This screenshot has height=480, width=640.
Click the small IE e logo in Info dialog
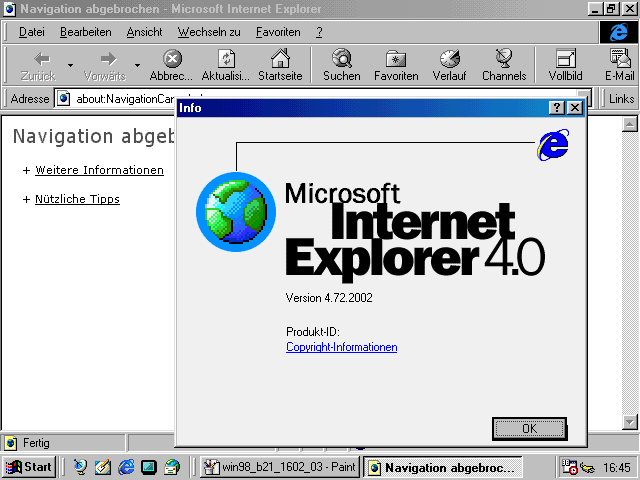553,144
